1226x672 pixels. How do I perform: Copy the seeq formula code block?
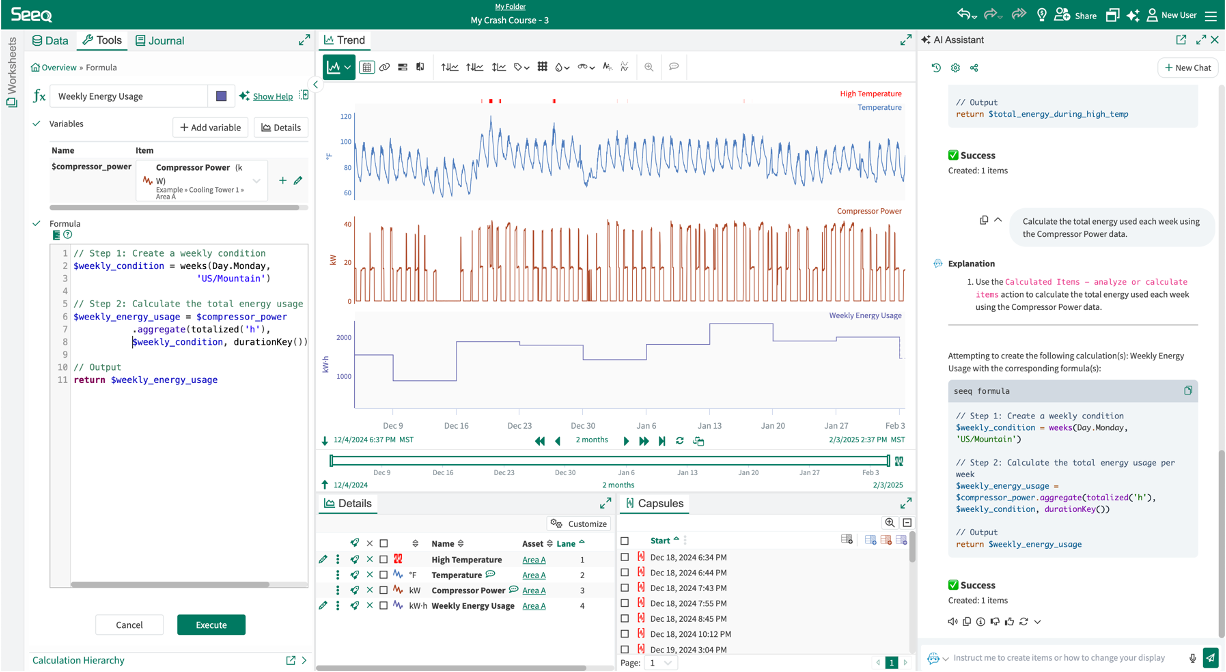coord(1187,390)
